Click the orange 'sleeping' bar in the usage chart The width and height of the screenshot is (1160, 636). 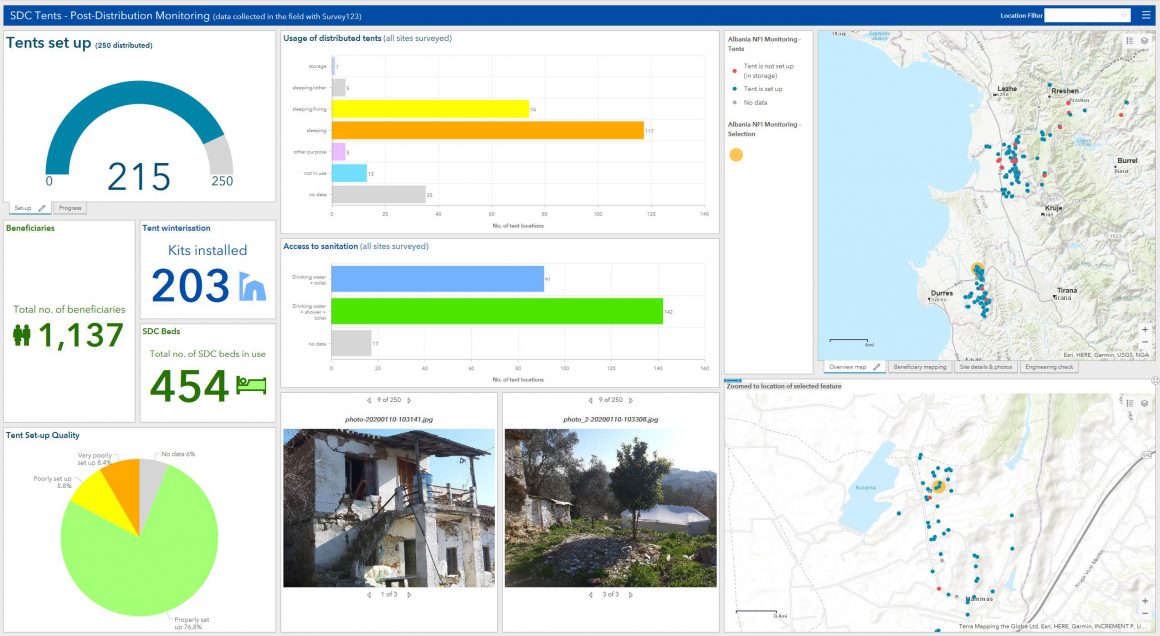pyautogui.click(x=487, y=130)
